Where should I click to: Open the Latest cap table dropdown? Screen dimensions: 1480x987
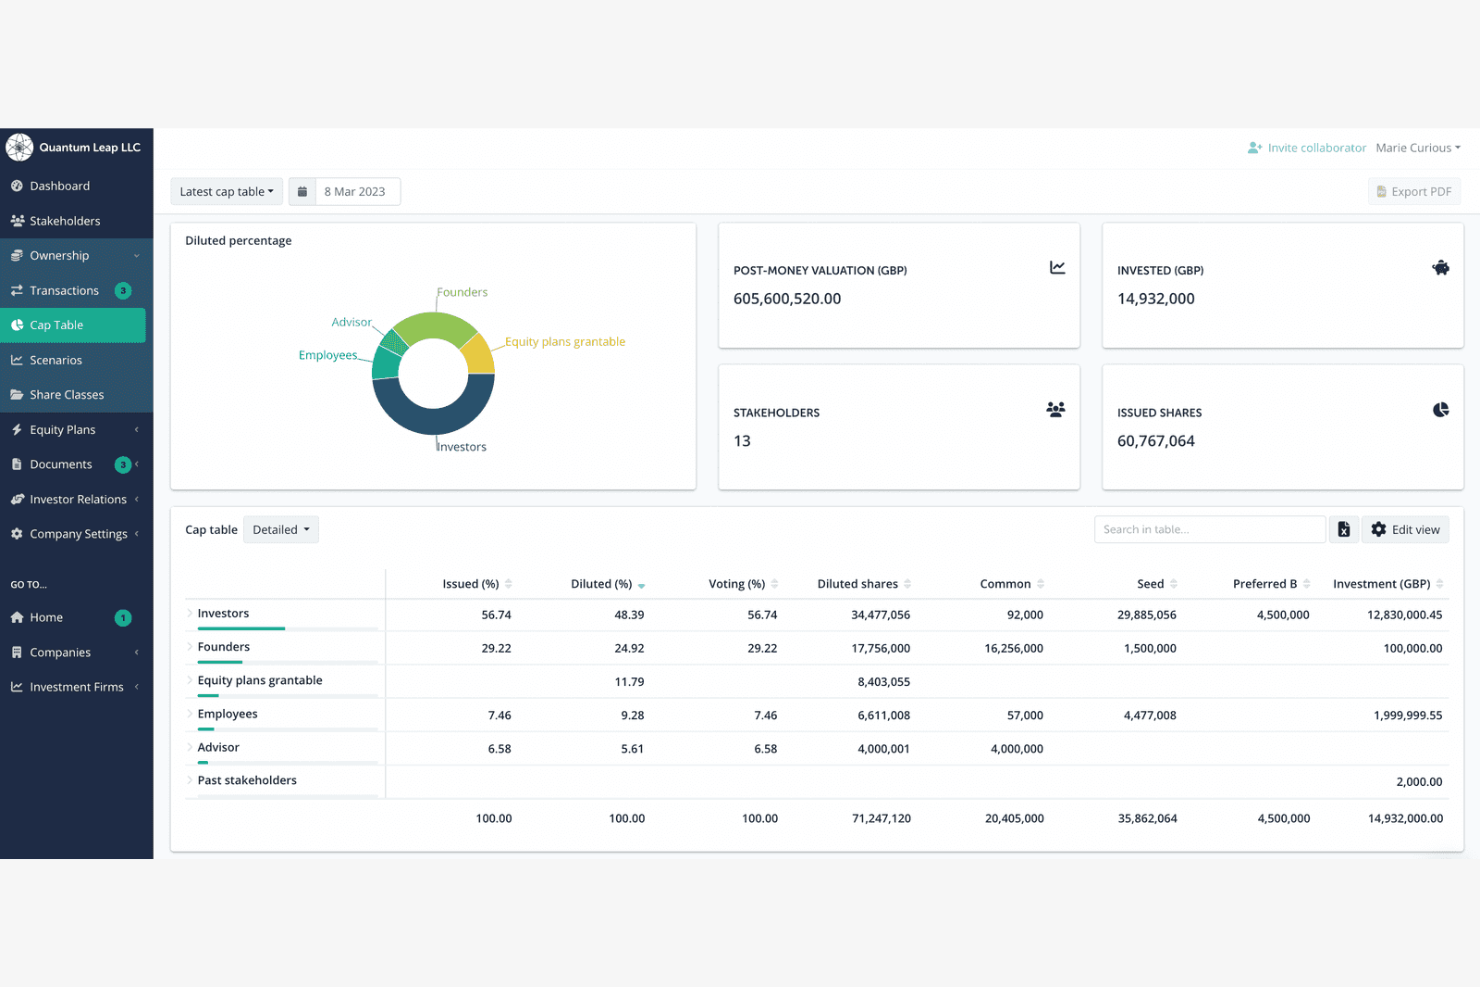click(x=226, y=191)
